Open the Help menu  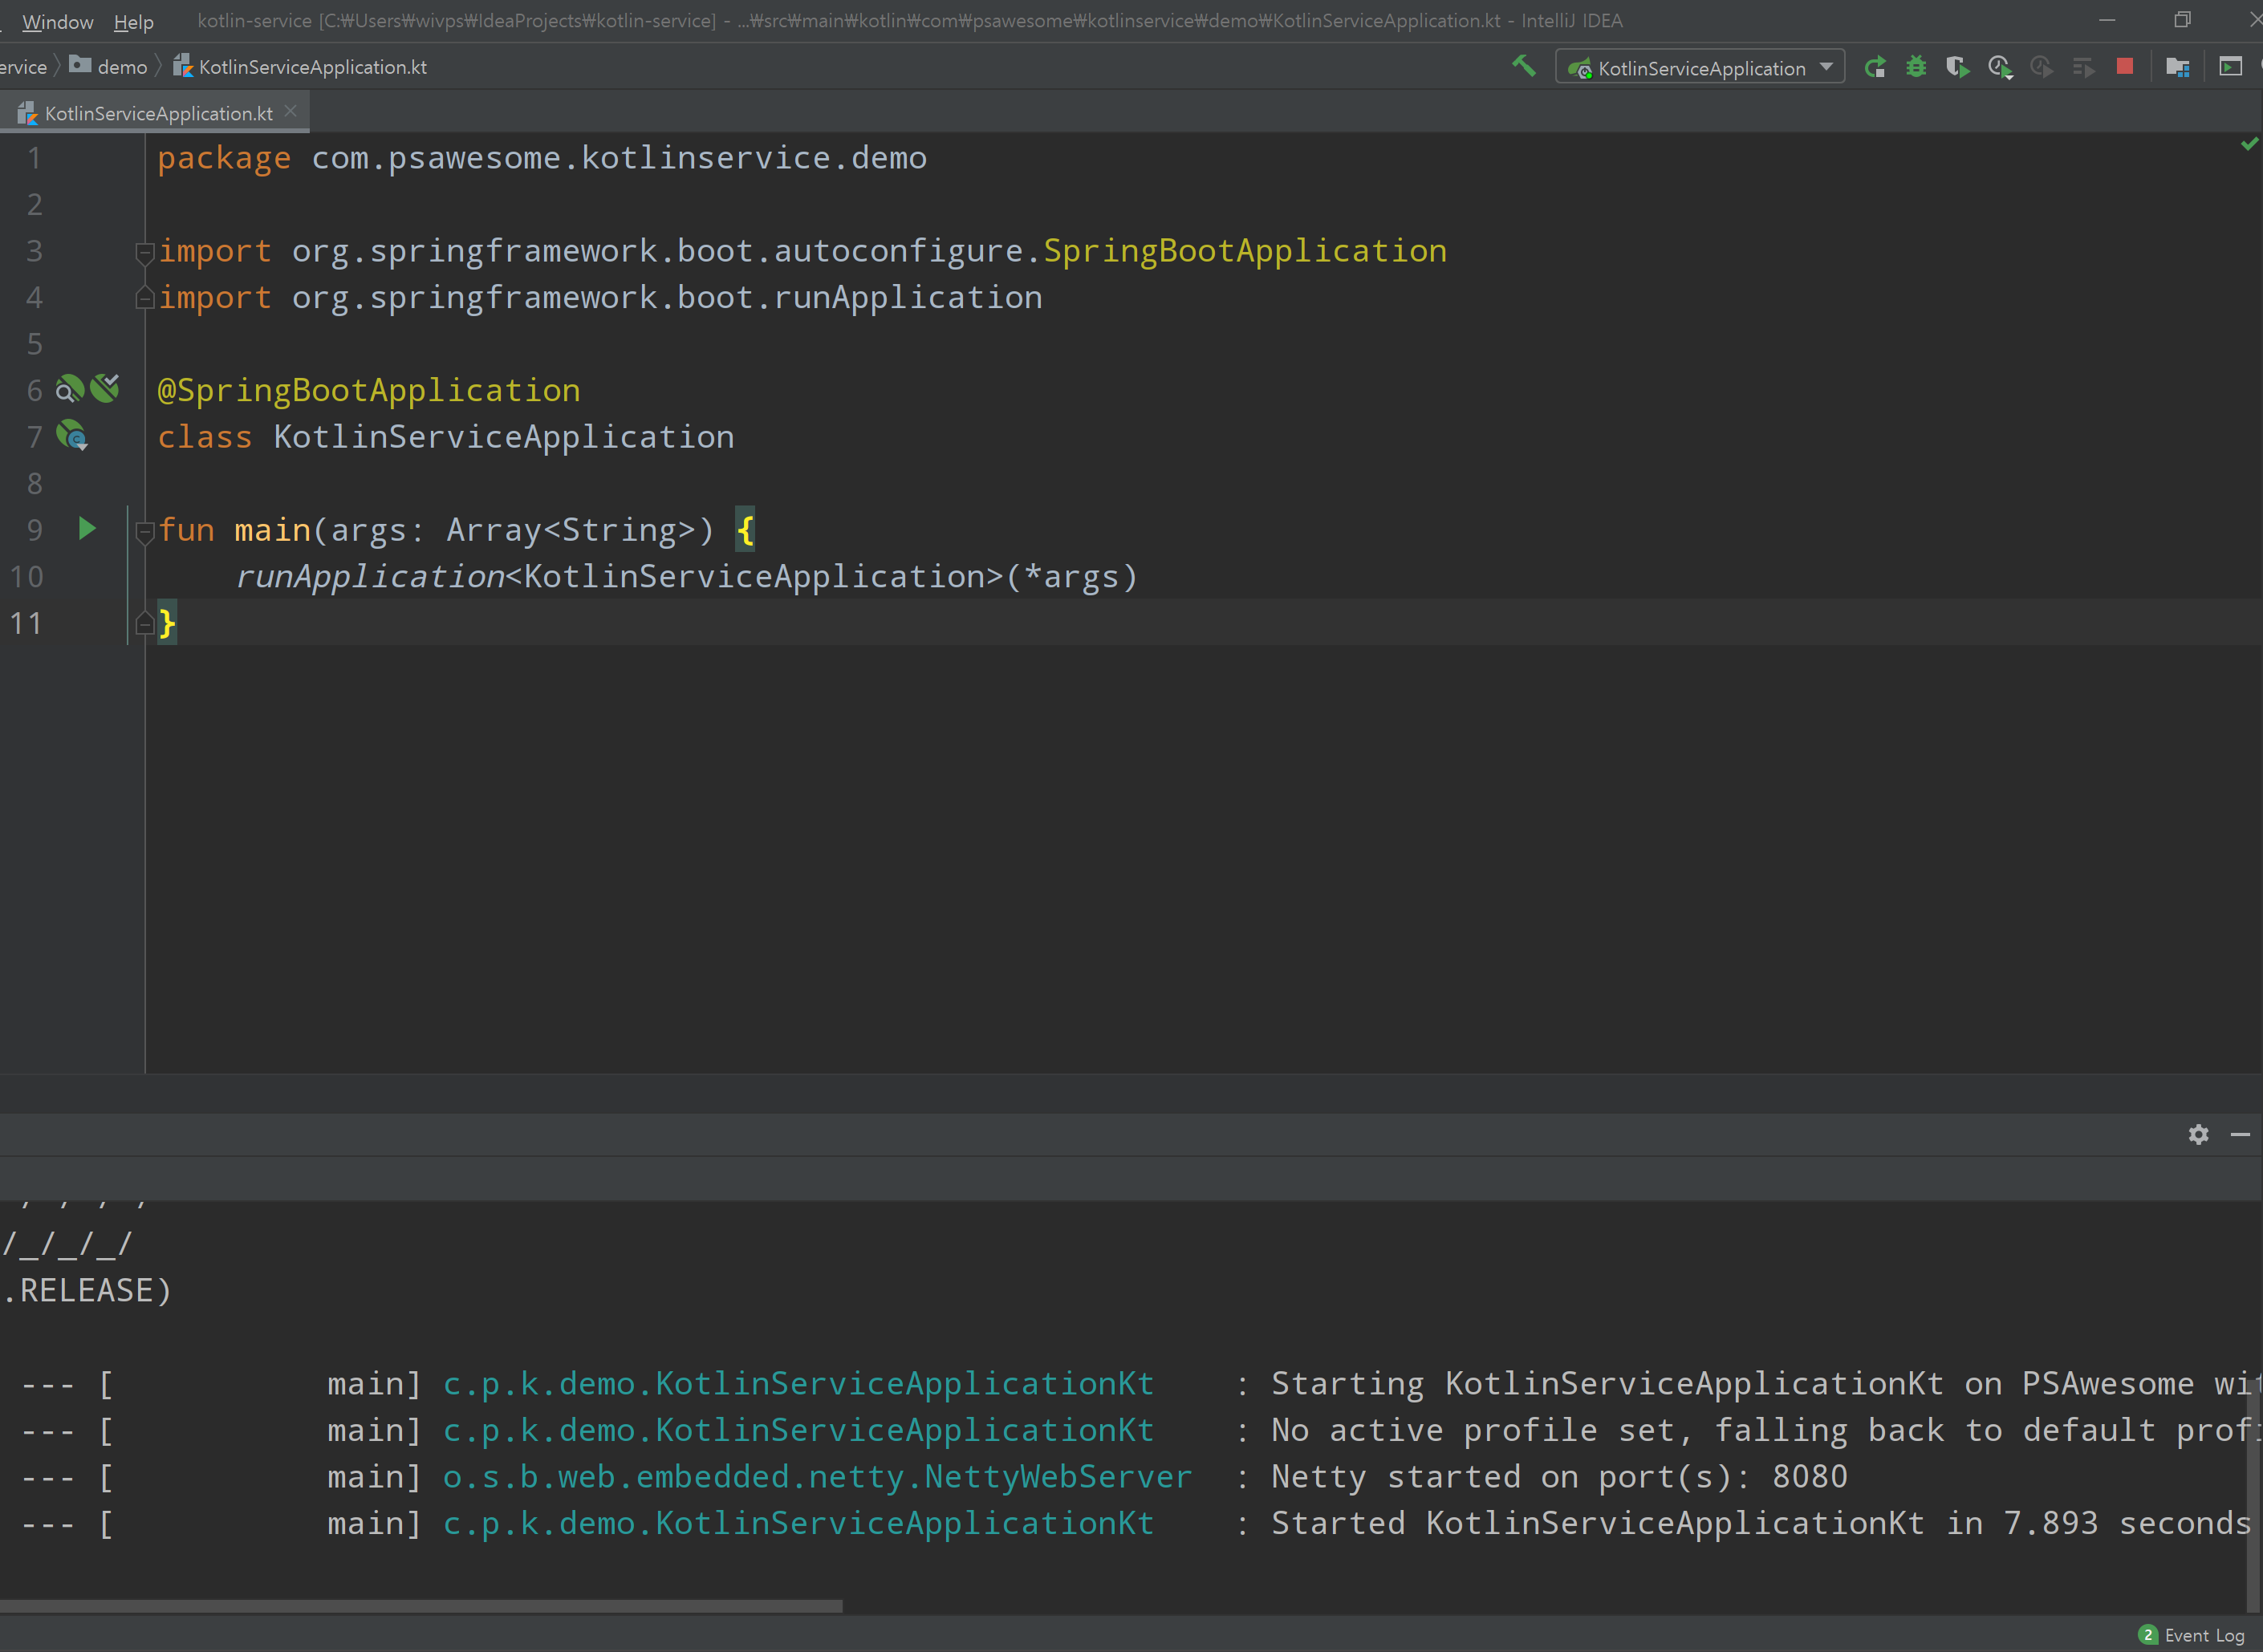(x=133, y=21)
